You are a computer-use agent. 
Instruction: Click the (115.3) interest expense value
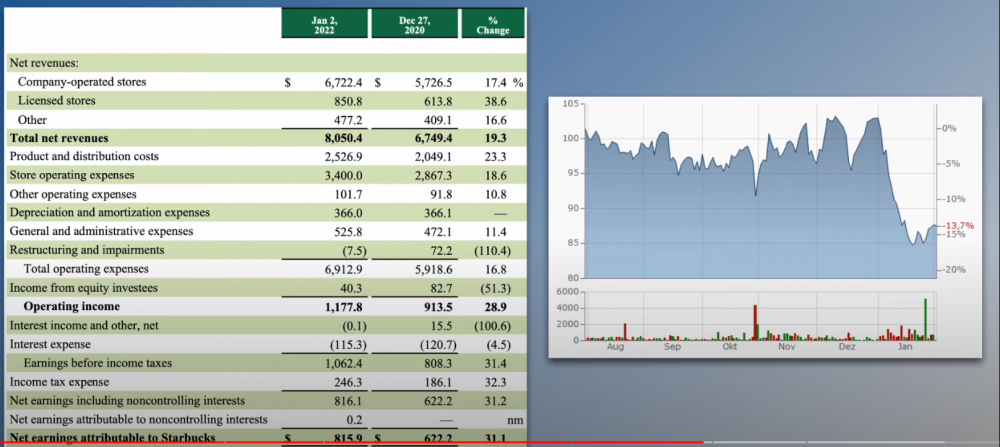tap(348, 344)
